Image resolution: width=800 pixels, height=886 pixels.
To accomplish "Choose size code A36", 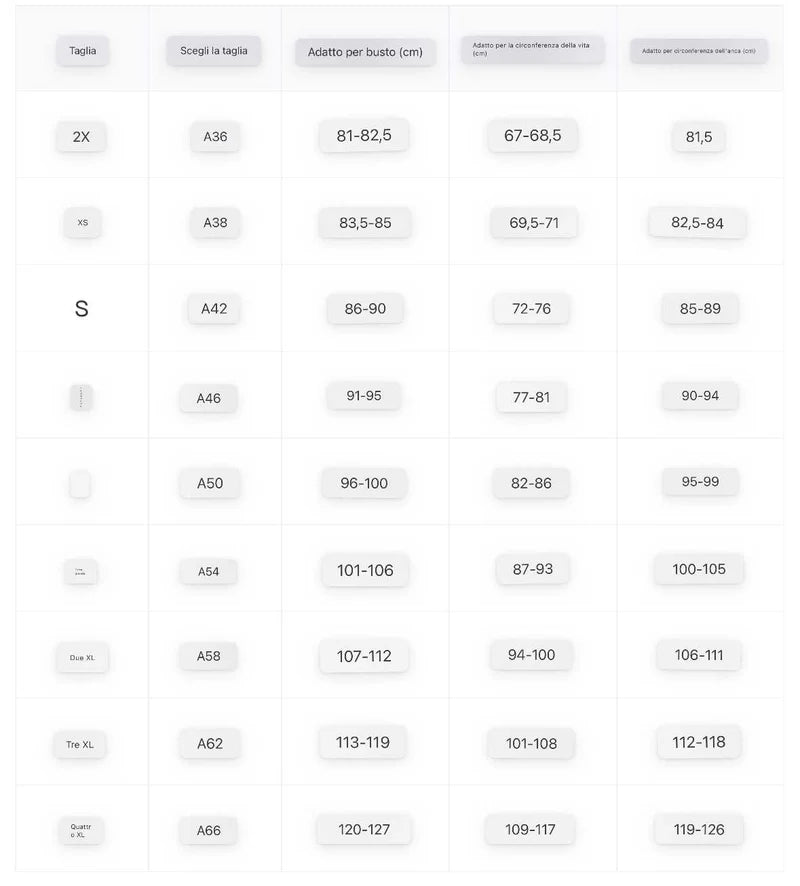I will [215, 137].
